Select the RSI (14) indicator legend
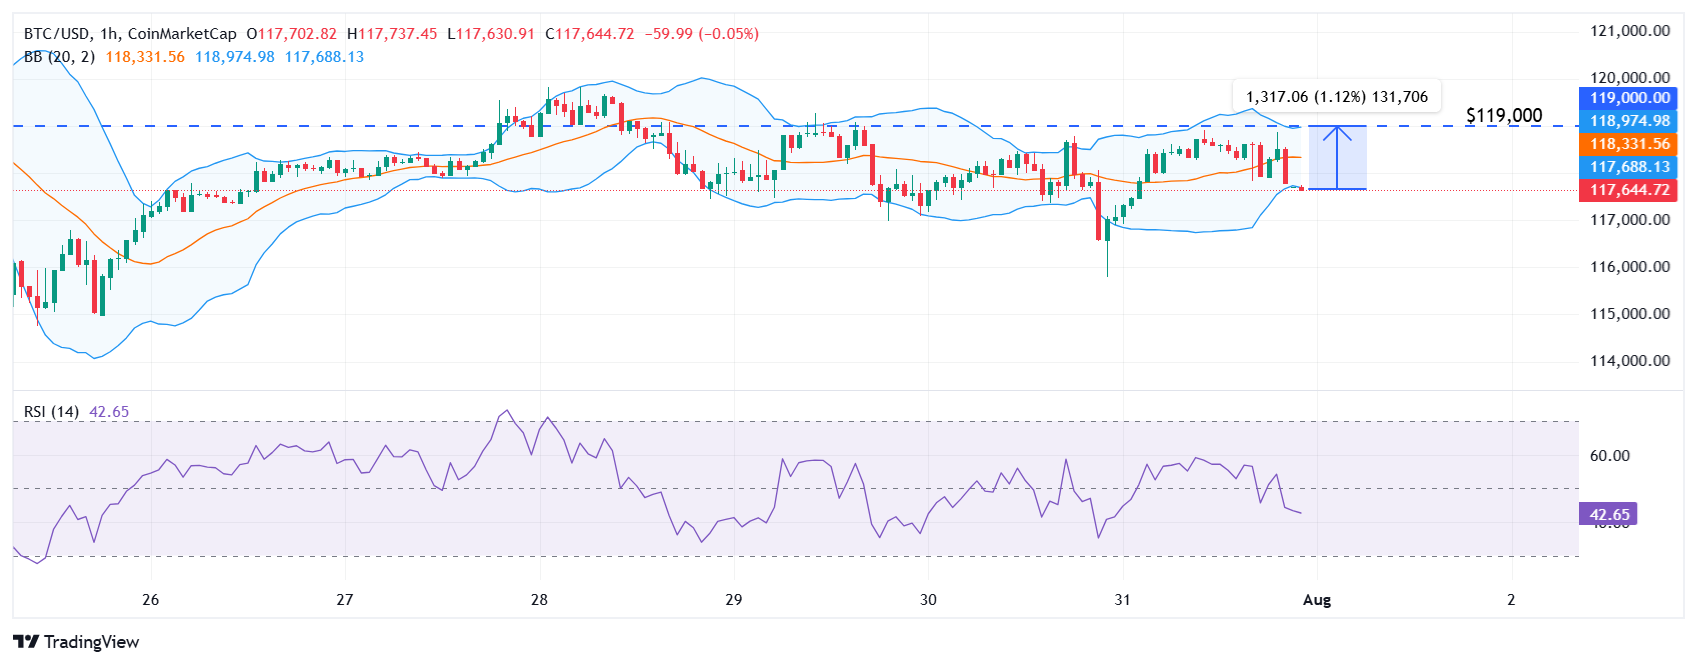 tap(51, 412)
